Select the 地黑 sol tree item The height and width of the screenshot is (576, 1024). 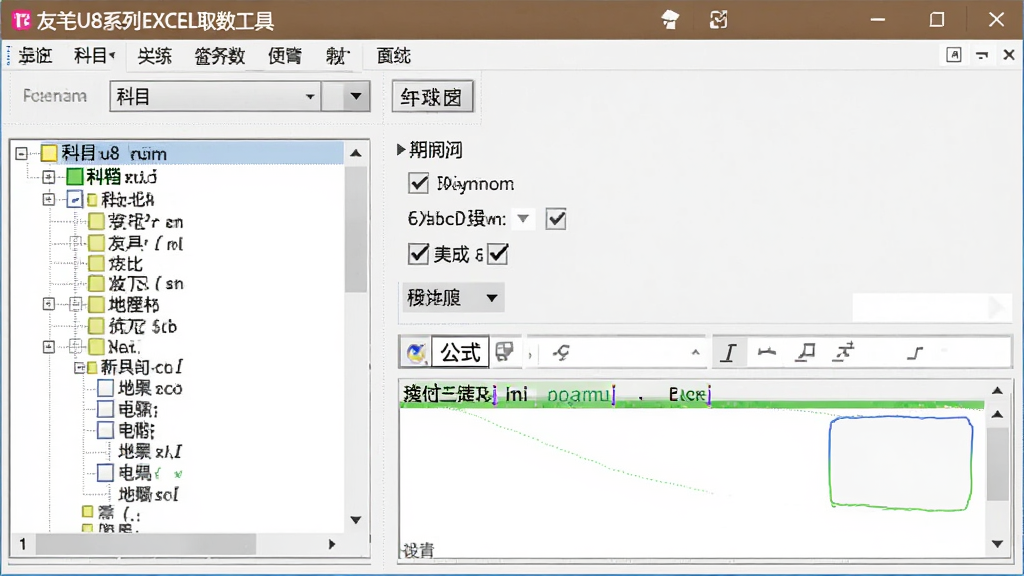point(148,494)
